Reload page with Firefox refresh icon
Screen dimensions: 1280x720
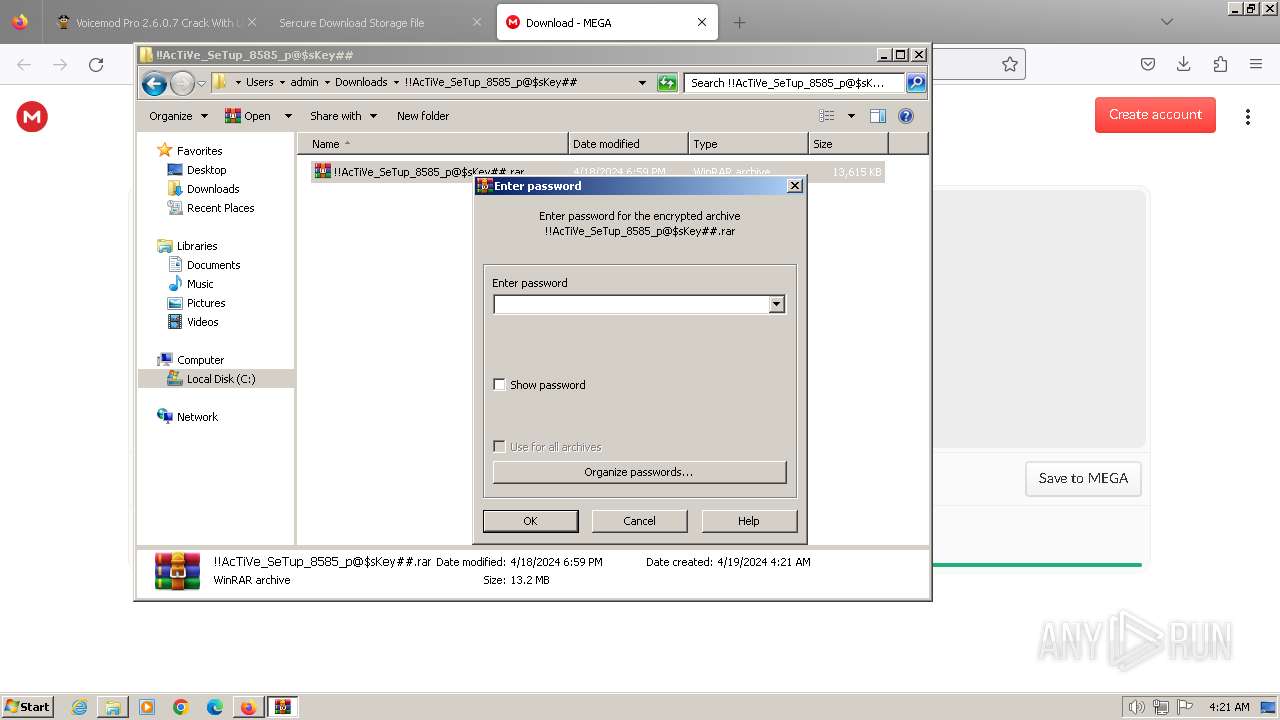[x=96, y=65]
